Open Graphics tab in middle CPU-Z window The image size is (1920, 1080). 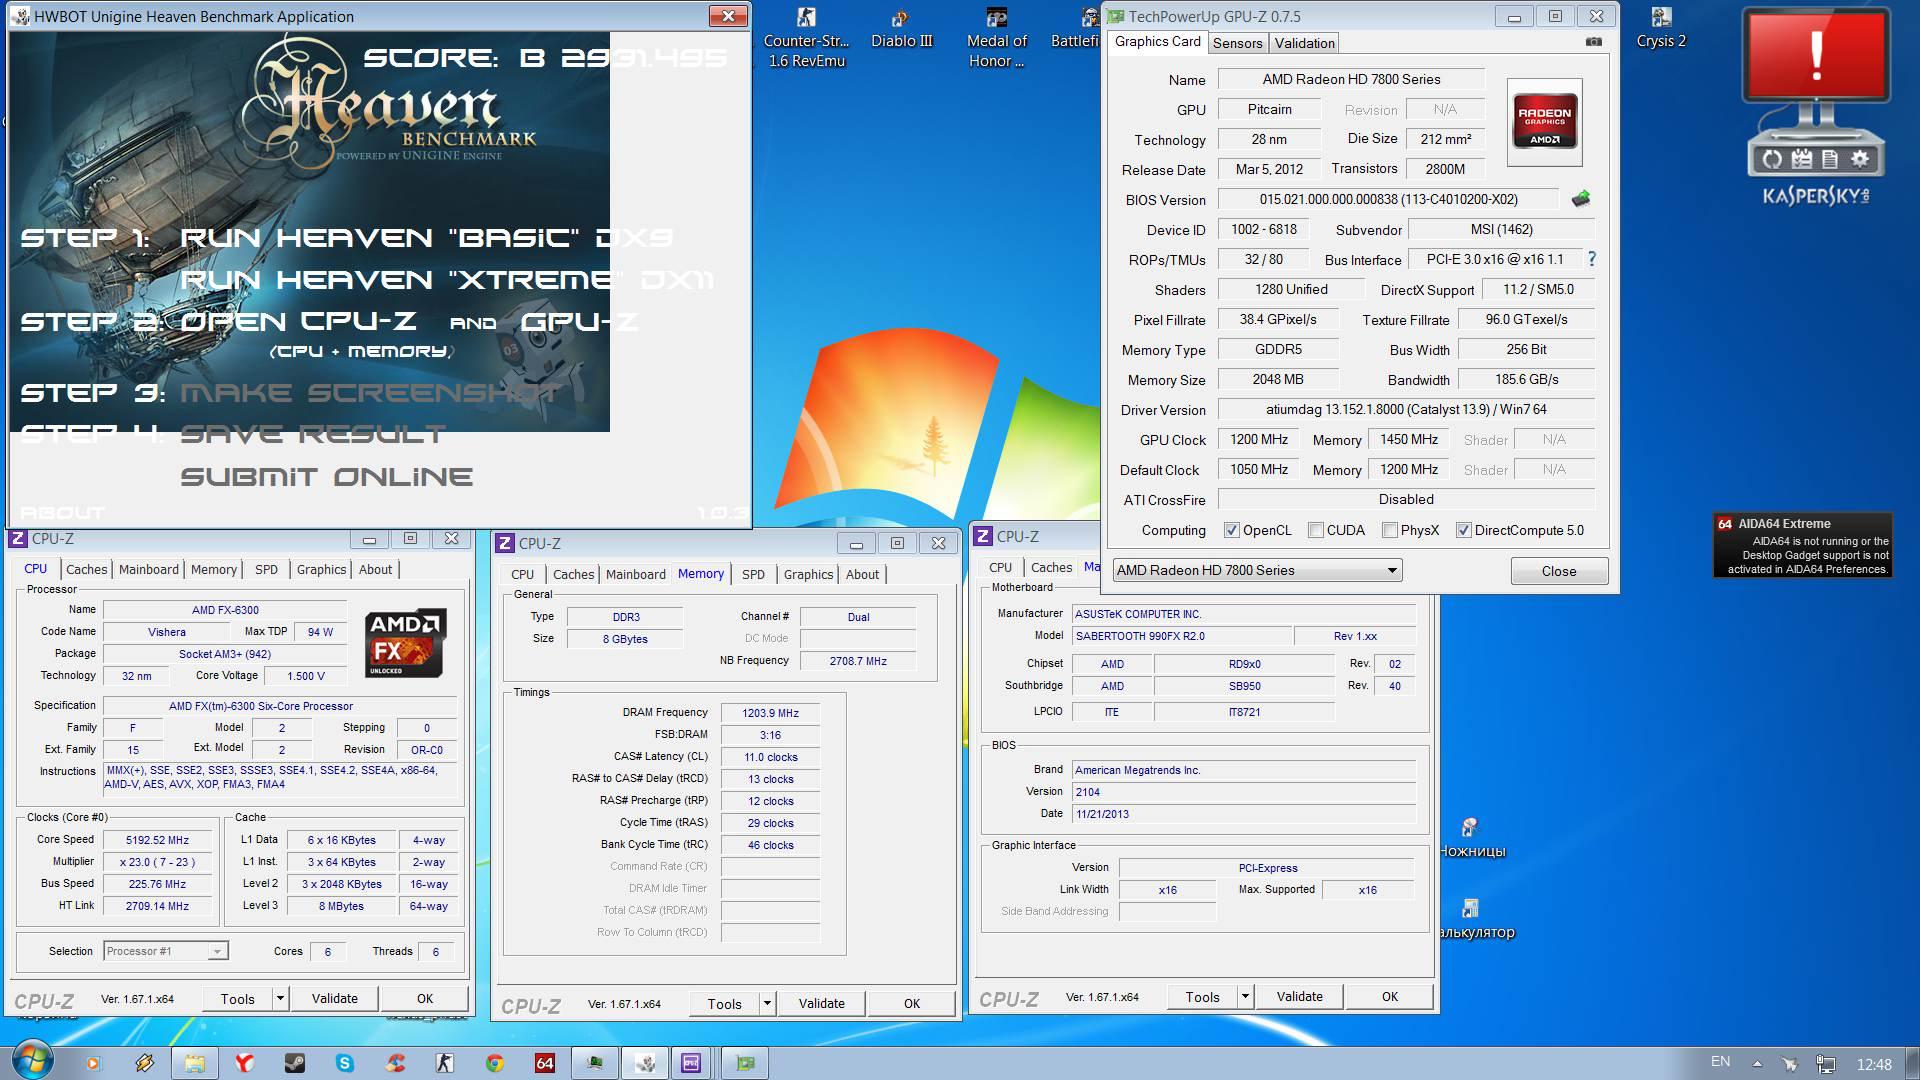tap(808, 574)
